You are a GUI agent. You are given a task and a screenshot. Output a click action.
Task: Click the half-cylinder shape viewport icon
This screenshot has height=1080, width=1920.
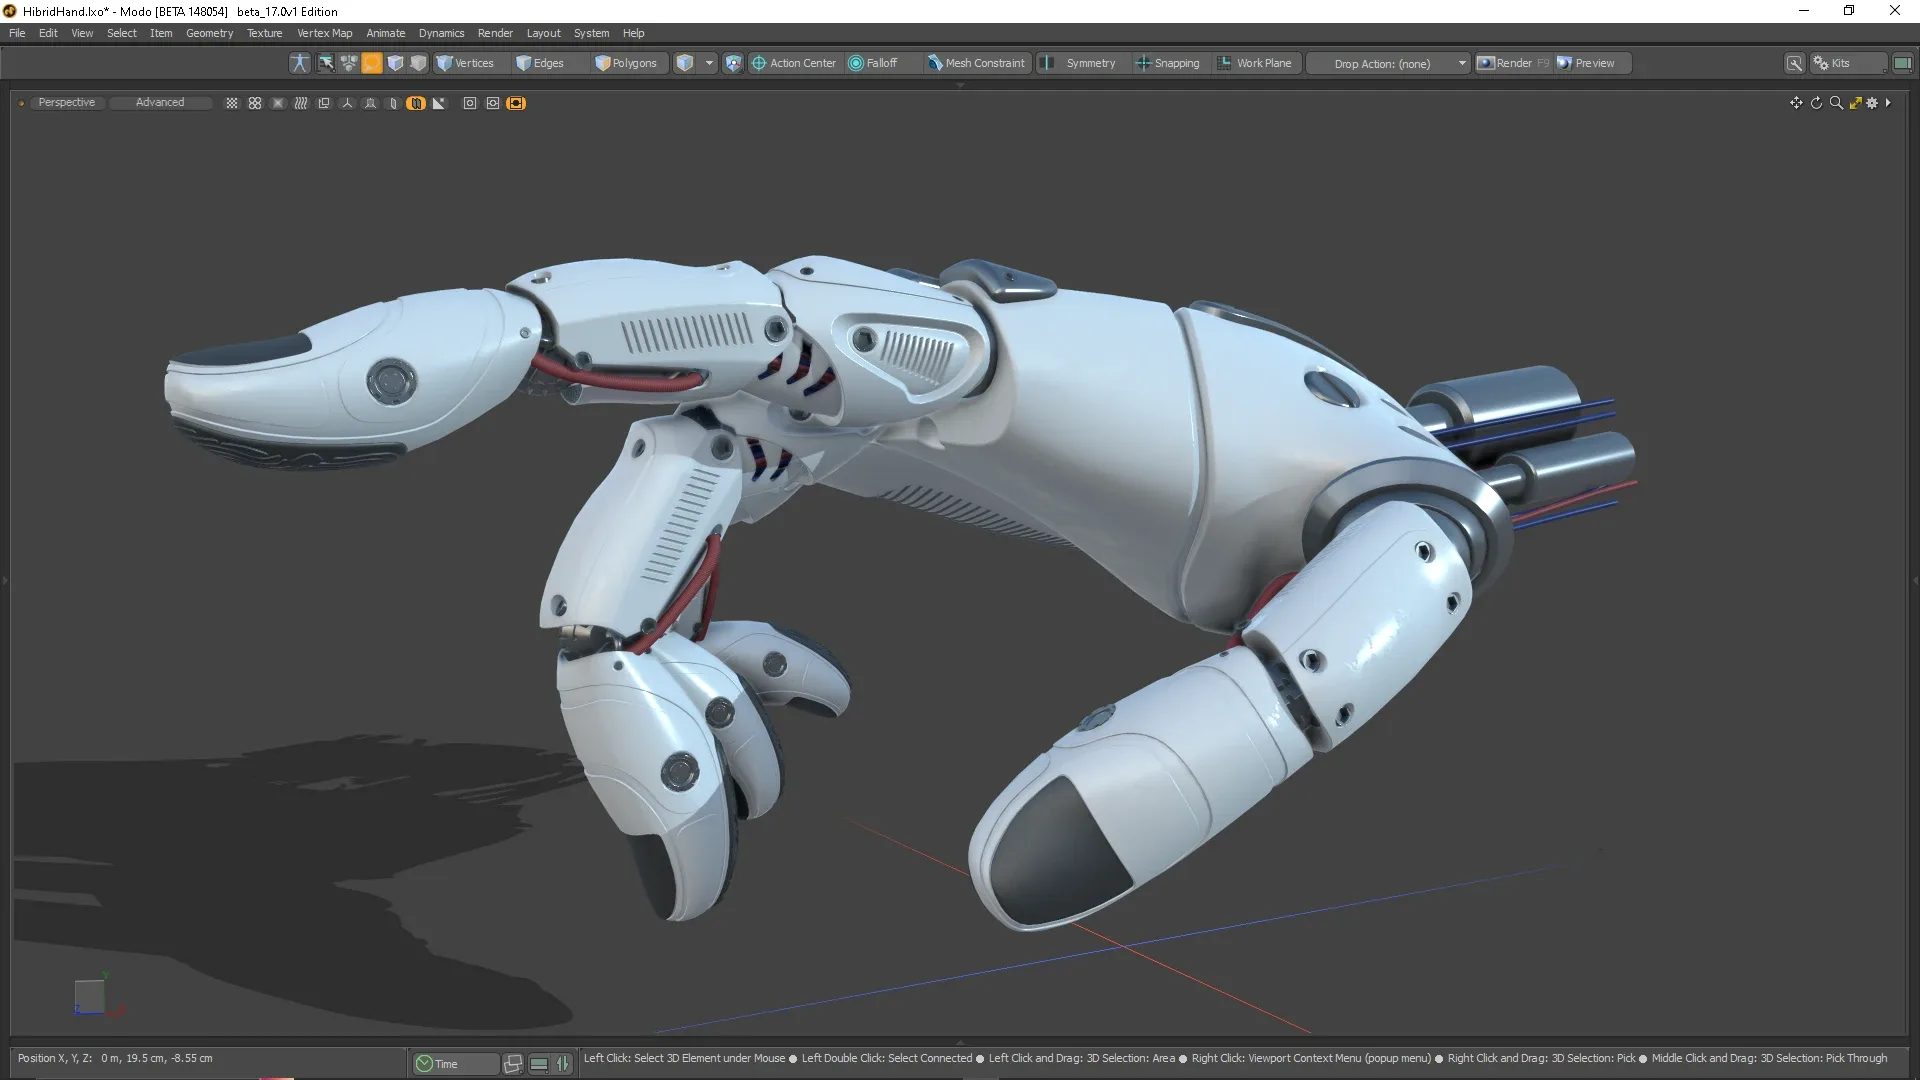click(393, 103)
